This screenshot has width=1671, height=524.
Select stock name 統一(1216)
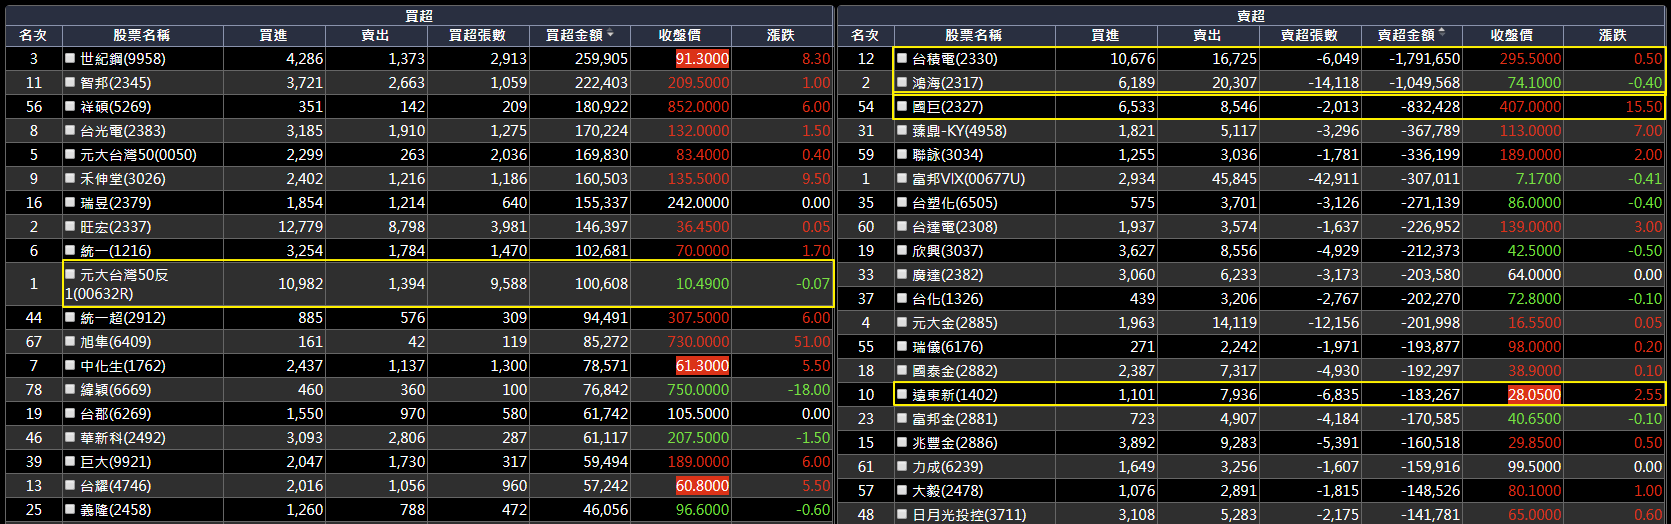pyautogui.click(x=115, y=251)
